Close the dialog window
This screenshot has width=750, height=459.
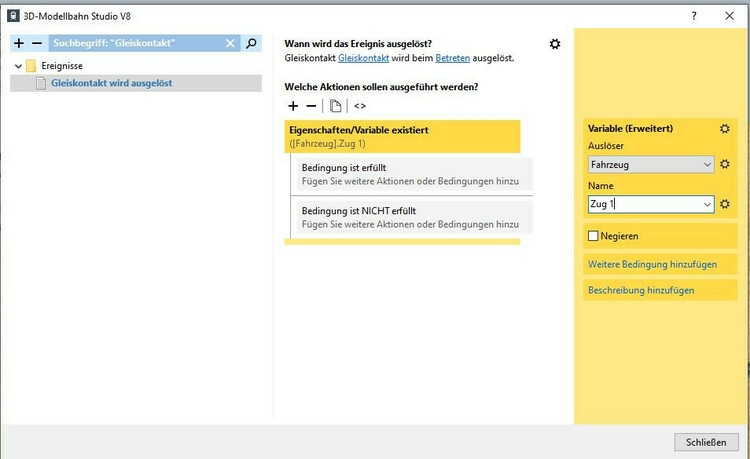click(729, 16)
